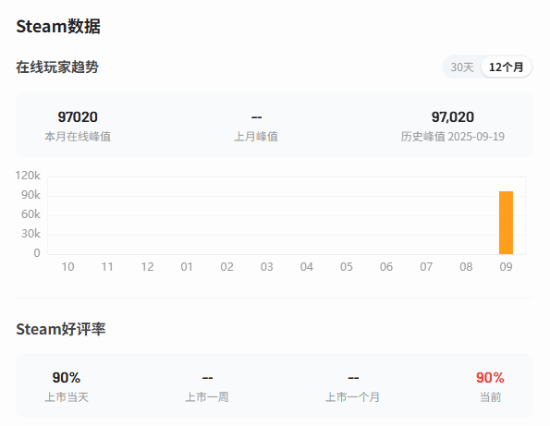
Task: Click the 在线玩家趋势 section title
Action: pos(57,67)
